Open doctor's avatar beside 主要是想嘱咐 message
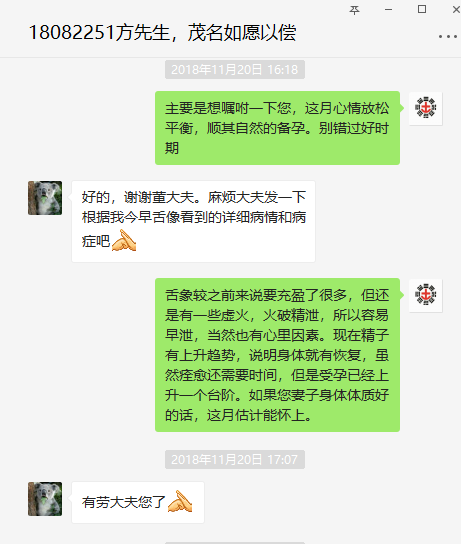 click(426, 108)
